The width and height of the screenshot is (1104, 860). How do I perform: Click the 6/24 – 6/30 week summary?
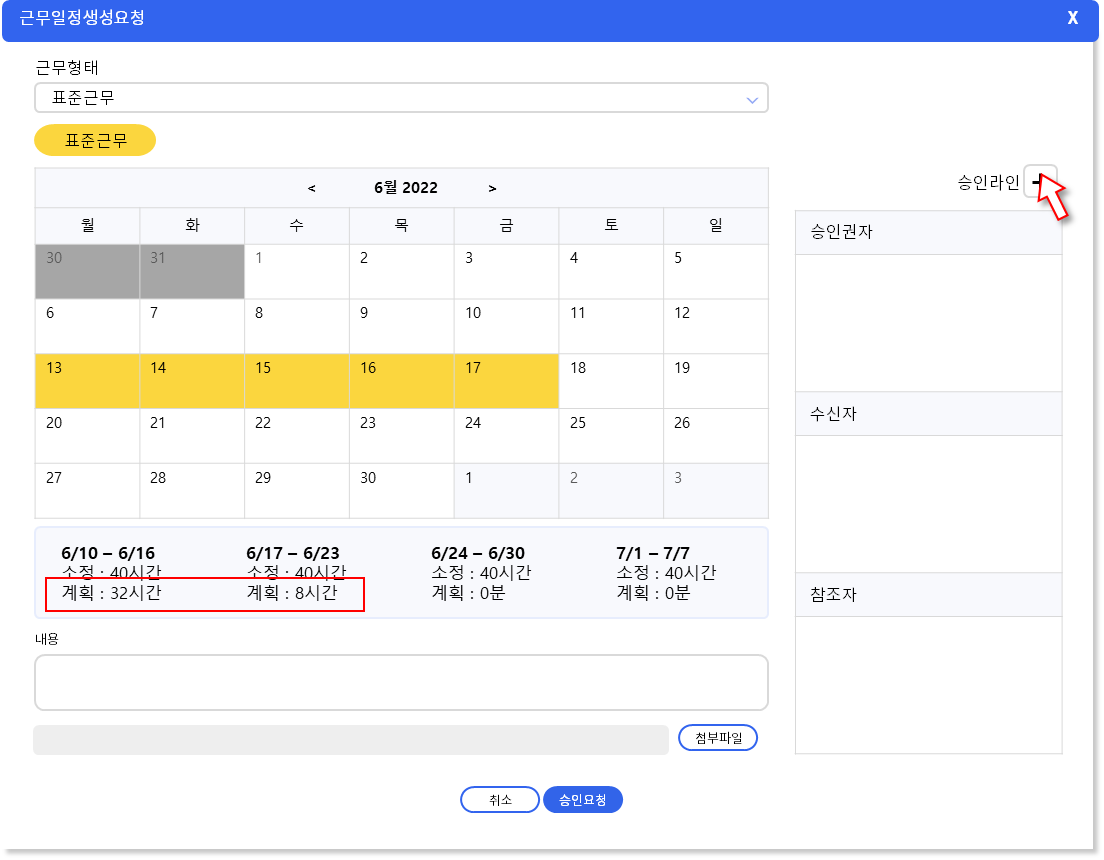[481, 573]
